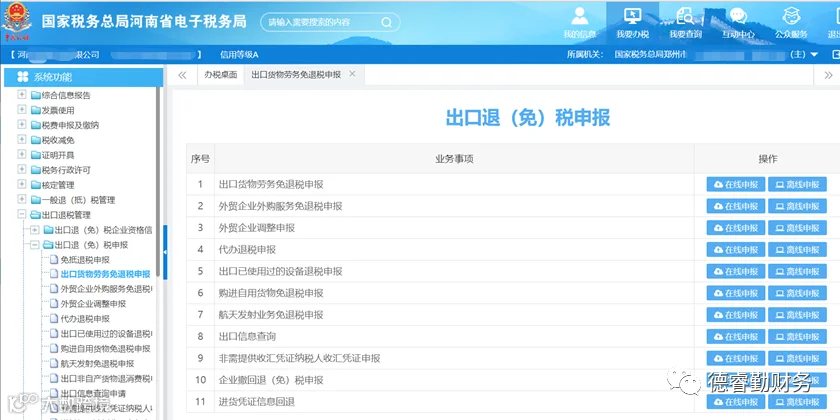This screenshot has height=420, width=840.
Task: Close the 出口货物劳务免退税申报 tab
Action: coord(352,74)
